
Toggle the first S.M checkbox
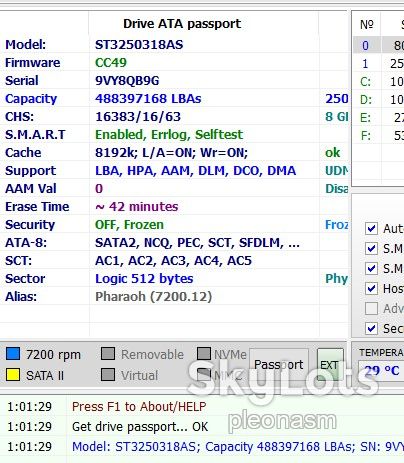pos(371,248)
